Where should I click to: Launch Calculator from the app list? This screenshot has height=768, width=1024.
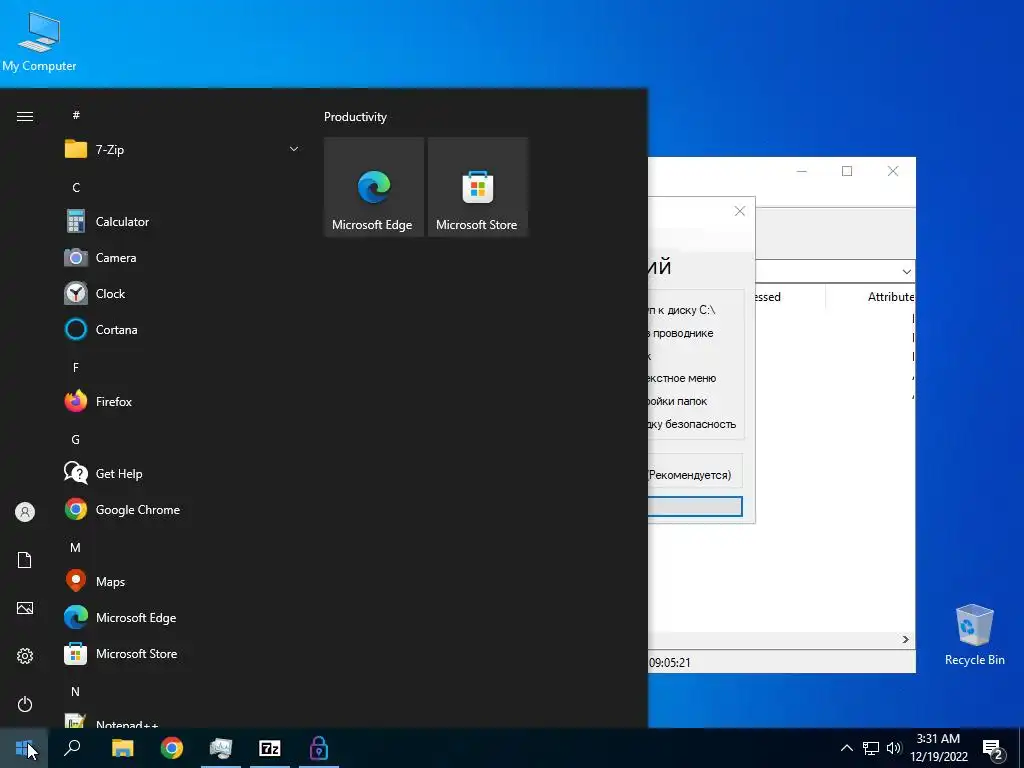point(183,221)
